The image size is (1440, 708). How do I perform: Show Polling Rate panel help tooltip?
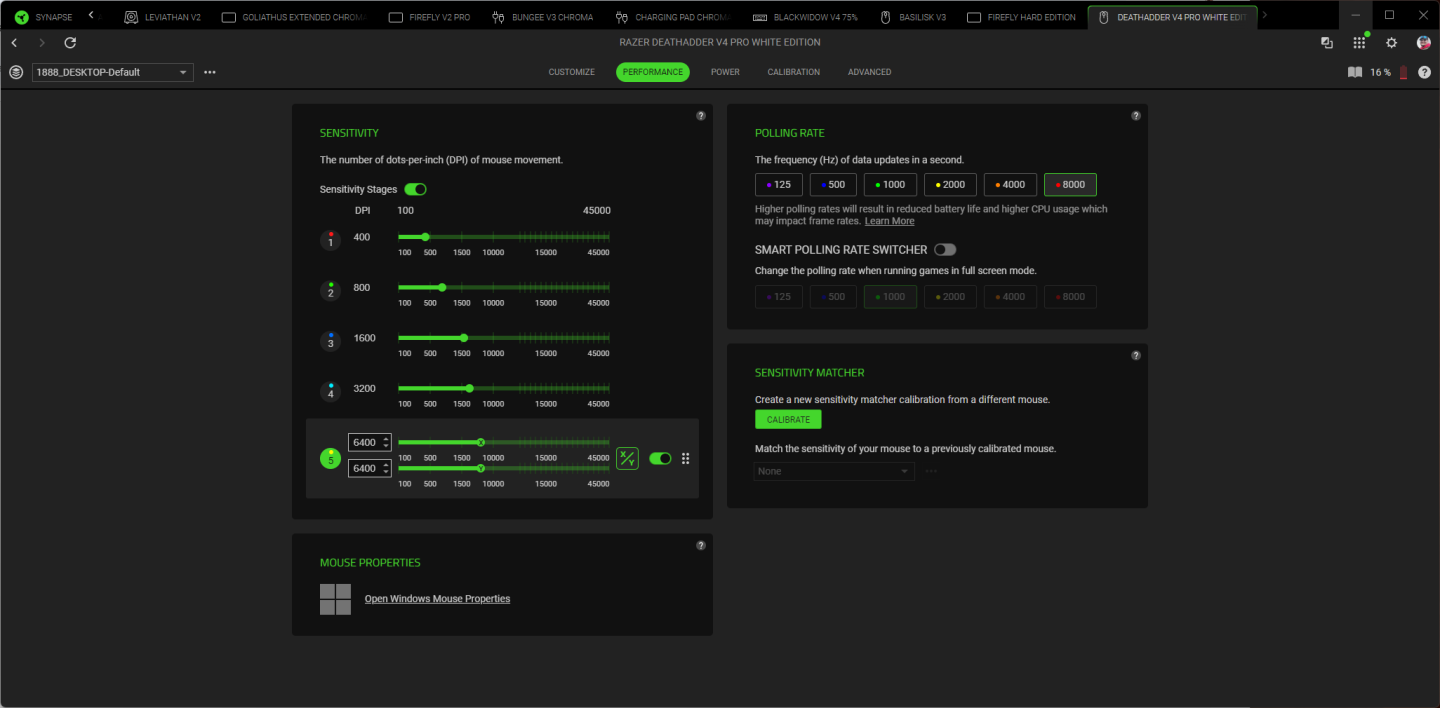tap(1136, 116)
